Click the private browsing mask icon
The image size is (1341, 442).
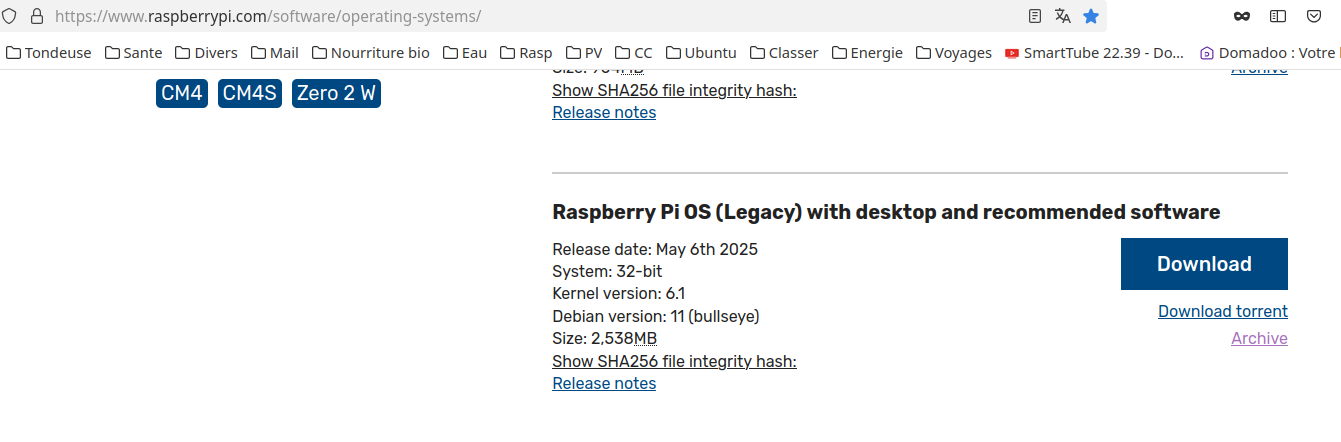pos(1241,16)
